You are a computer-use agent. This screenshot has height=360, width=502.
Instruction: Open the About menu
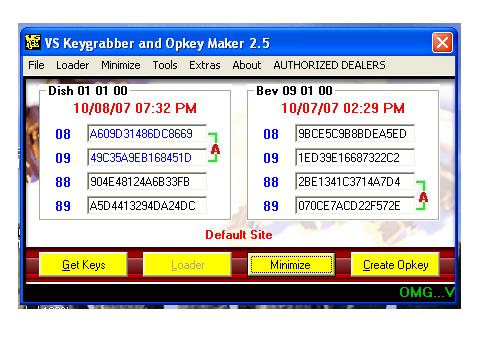click(x=247, y=65)
